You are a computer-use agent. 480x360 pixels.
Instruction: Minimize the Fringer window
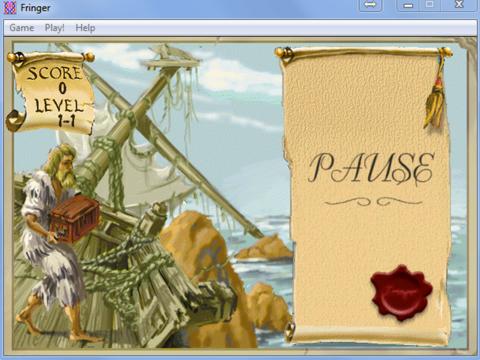408,5
